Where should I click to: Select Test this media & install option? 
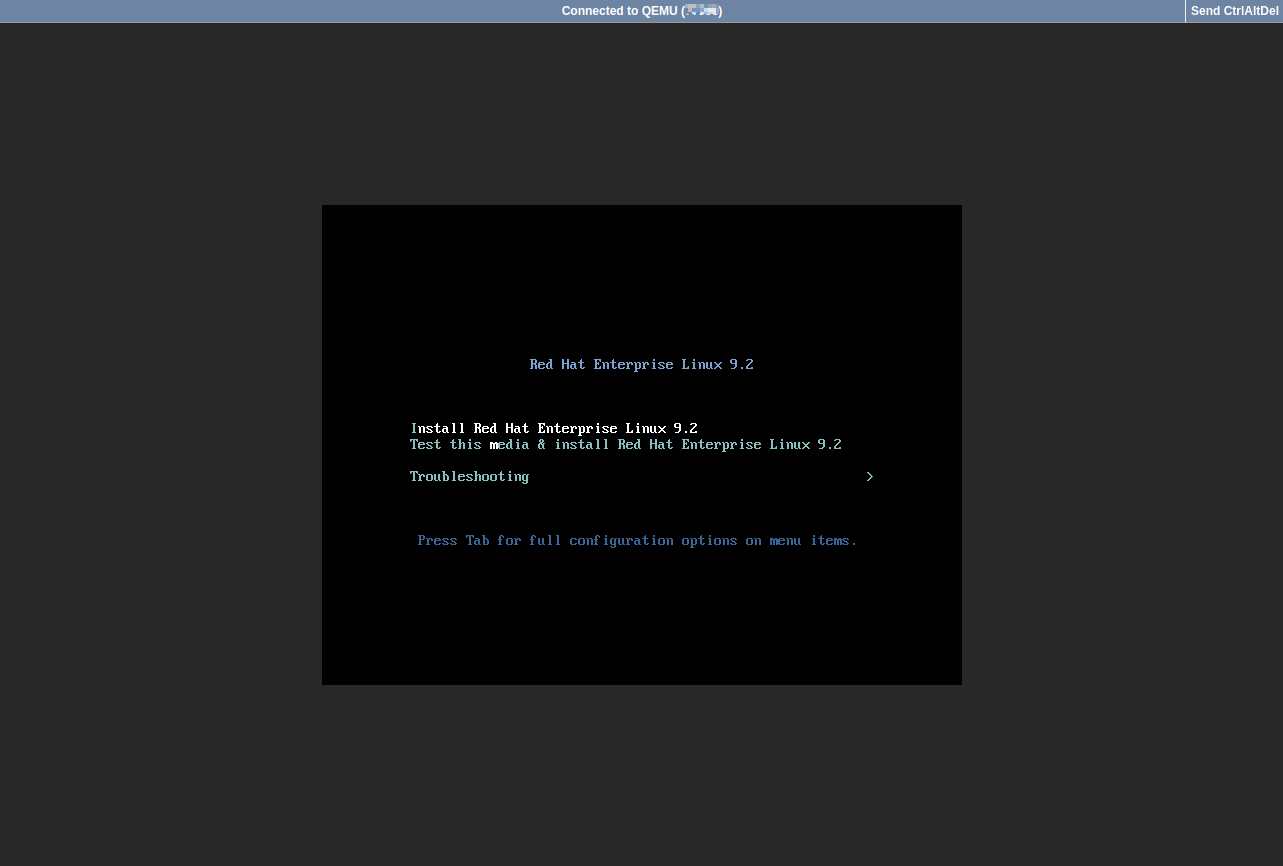point(626,445)
